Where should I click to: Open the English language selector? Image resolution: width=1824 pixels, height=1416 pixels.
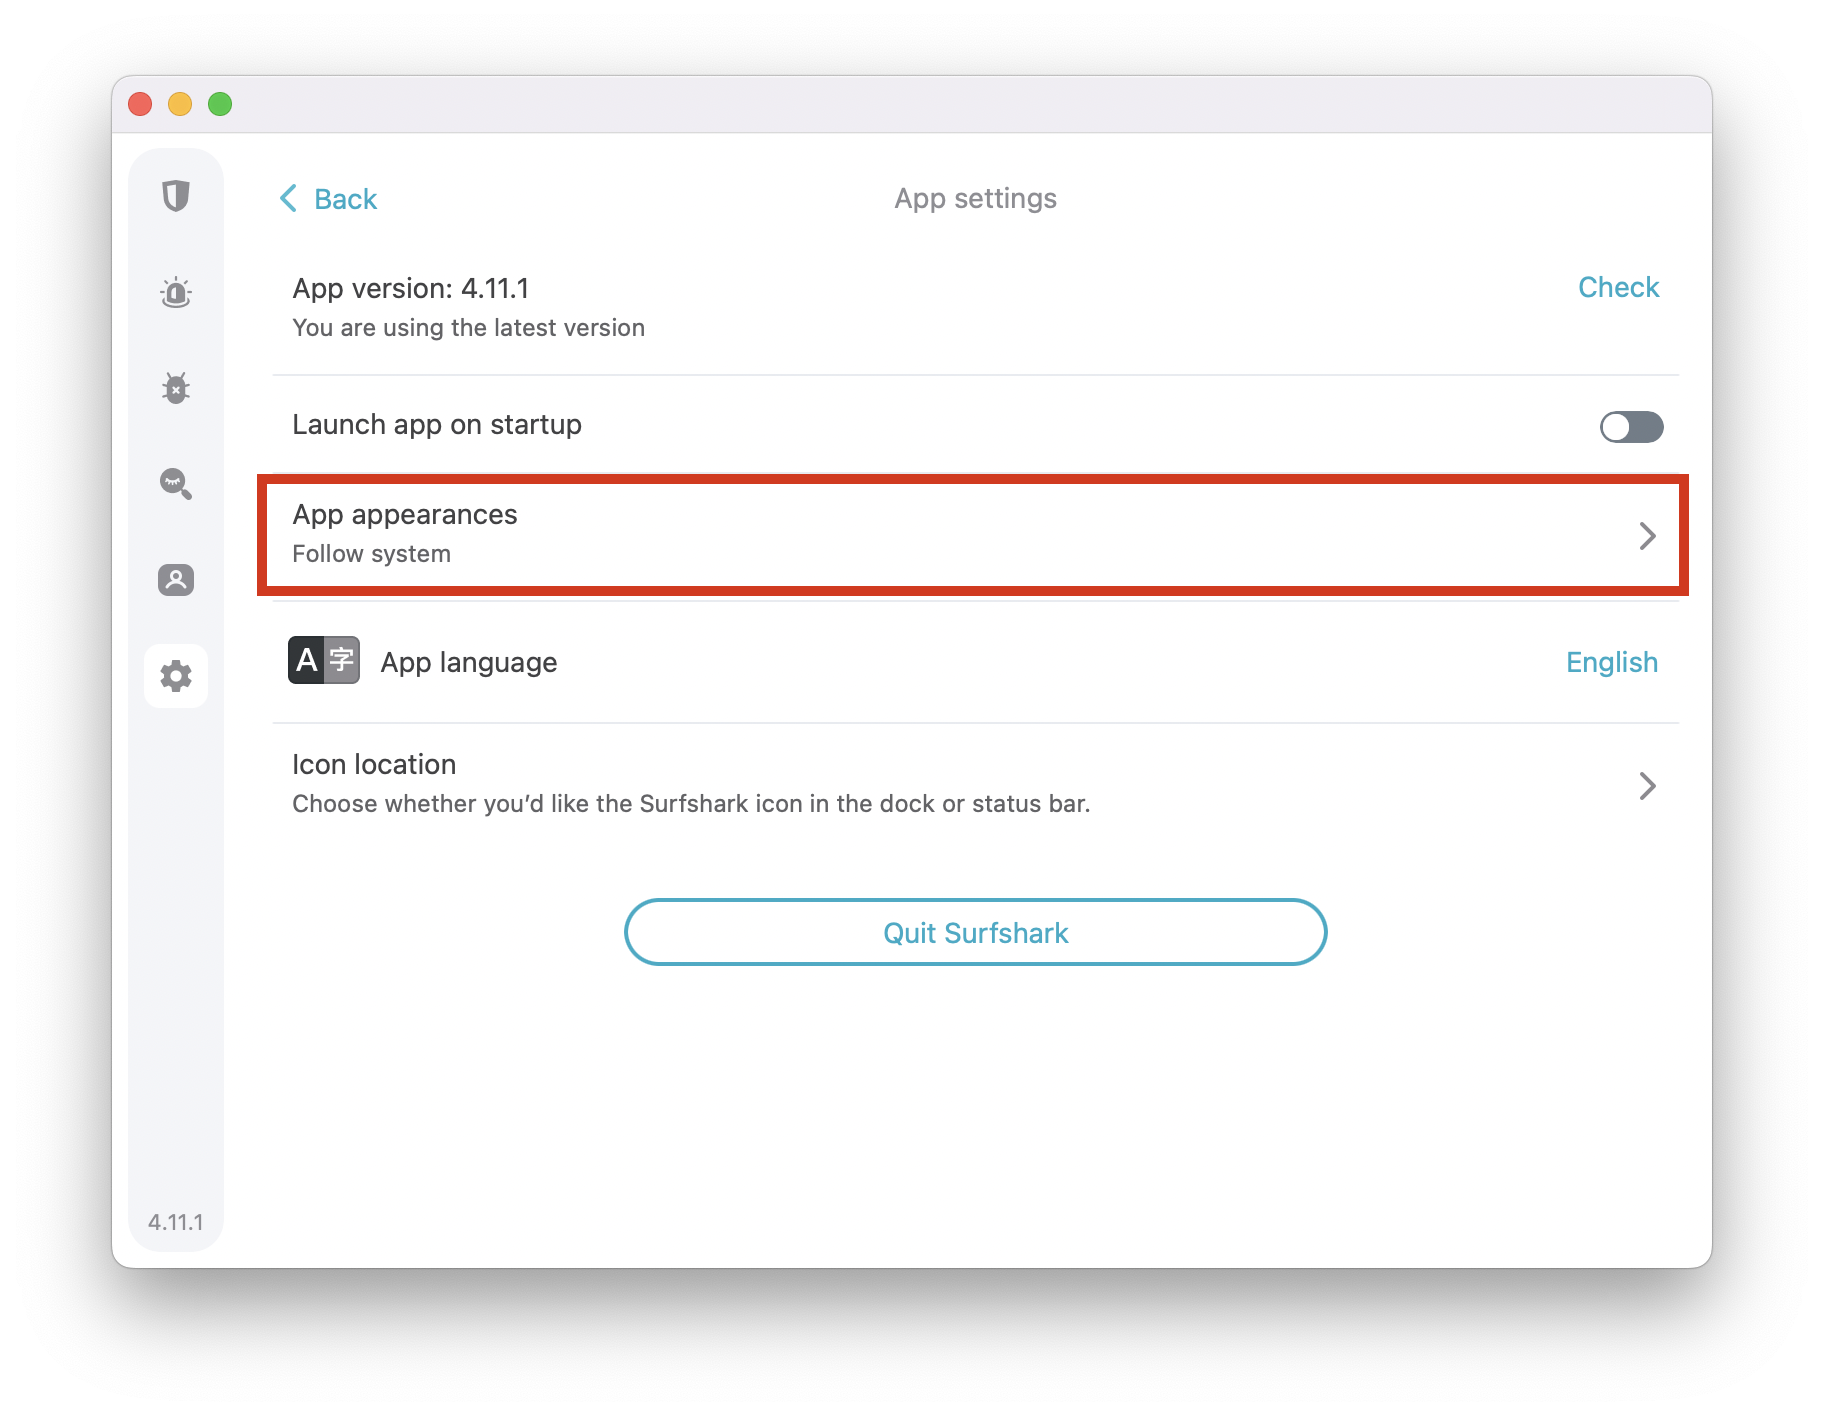point(1611,662)
